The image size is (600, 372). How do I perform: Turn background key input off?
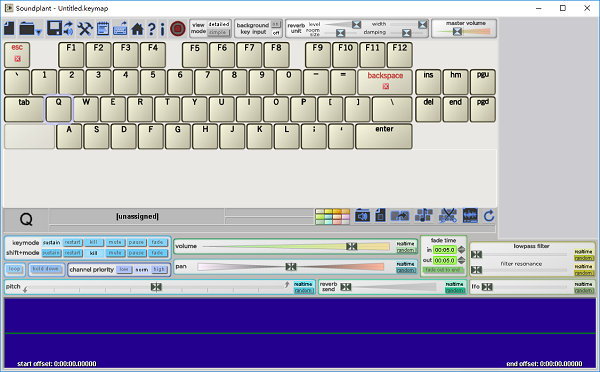[276, 33]
